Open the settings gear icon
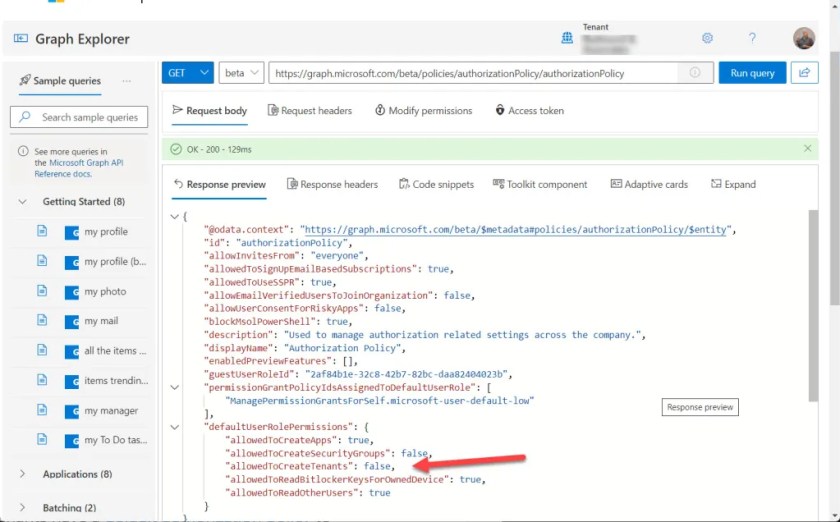This screenshot has height=522, width=840. (x=707, y=38)
